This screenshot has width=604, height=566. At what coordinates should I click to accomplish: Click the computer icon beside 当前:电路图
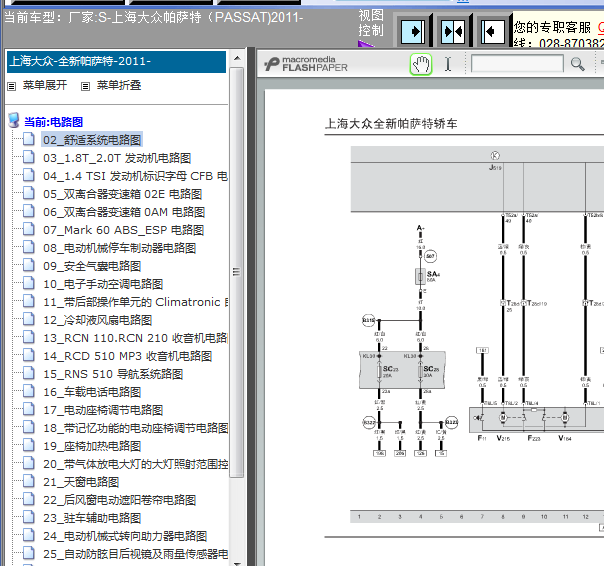click(x=14, y=120)
